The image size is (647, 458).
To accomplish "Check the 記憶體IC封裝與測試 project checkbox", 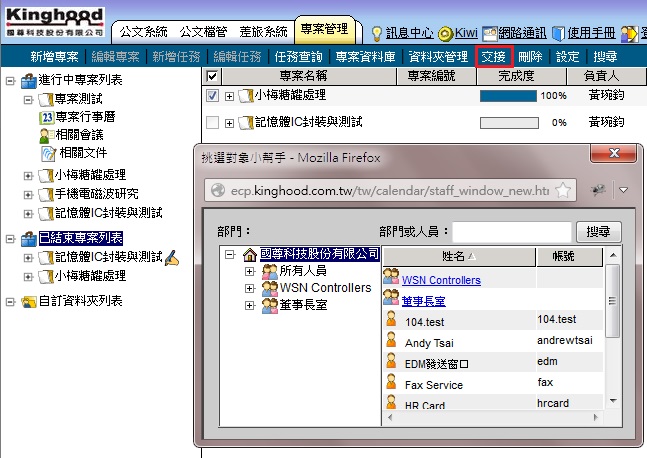I will [212, 122].
